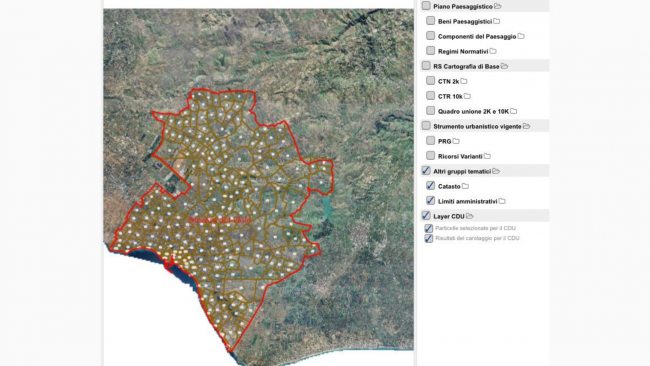Tick the CTN 2k layer checkbox

pos(430,80)
